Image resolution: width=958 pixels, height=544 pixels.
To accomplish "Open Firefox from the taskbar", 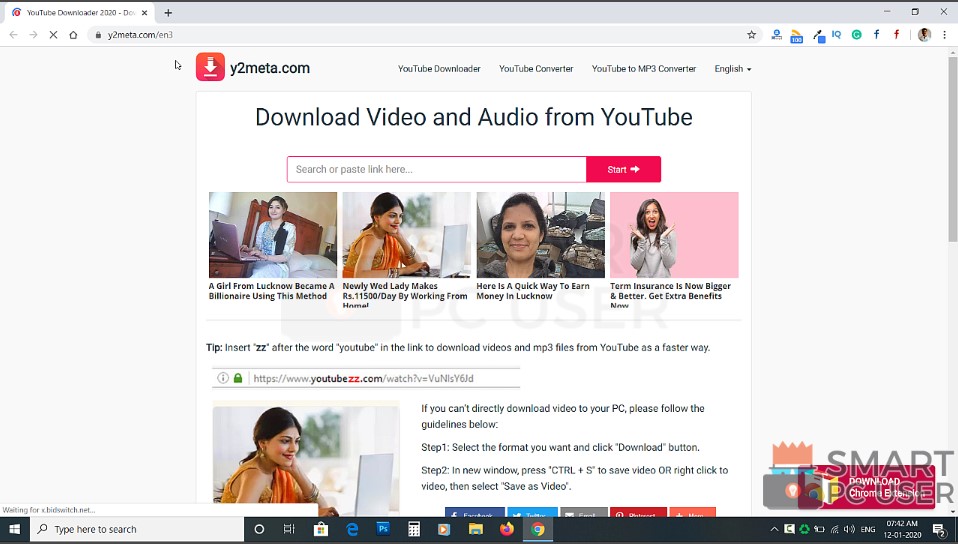I will coord(507,529).
